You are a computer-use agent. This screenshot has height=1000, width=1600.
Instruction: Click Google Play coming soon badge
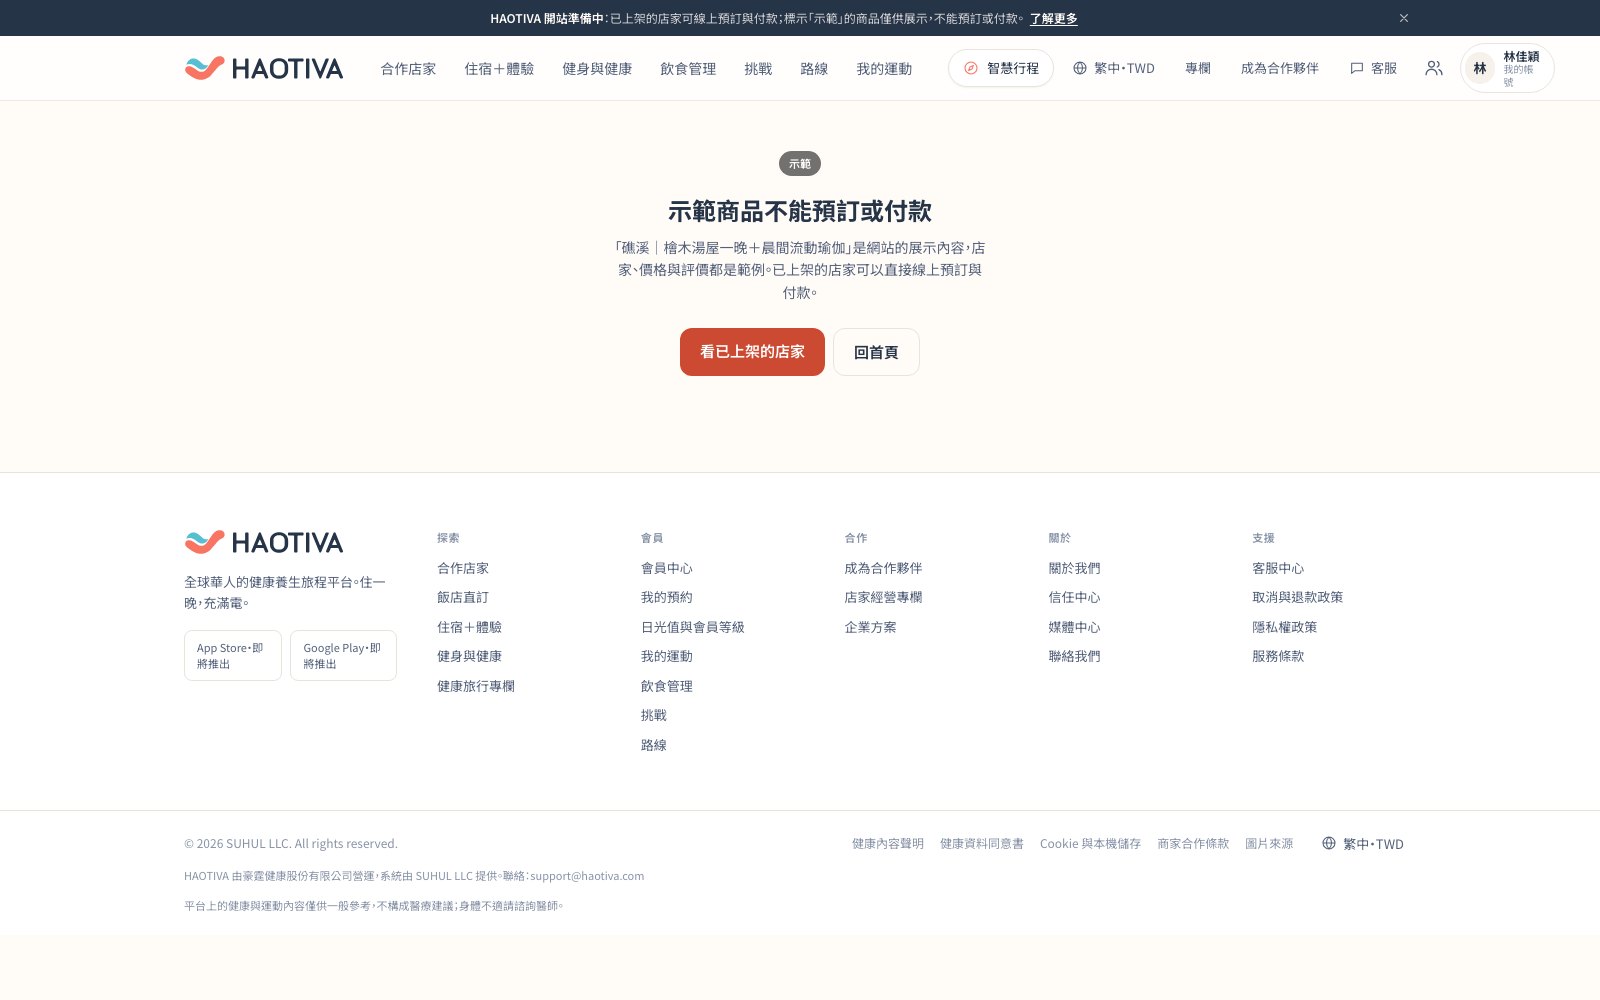(x=343, y=656)
